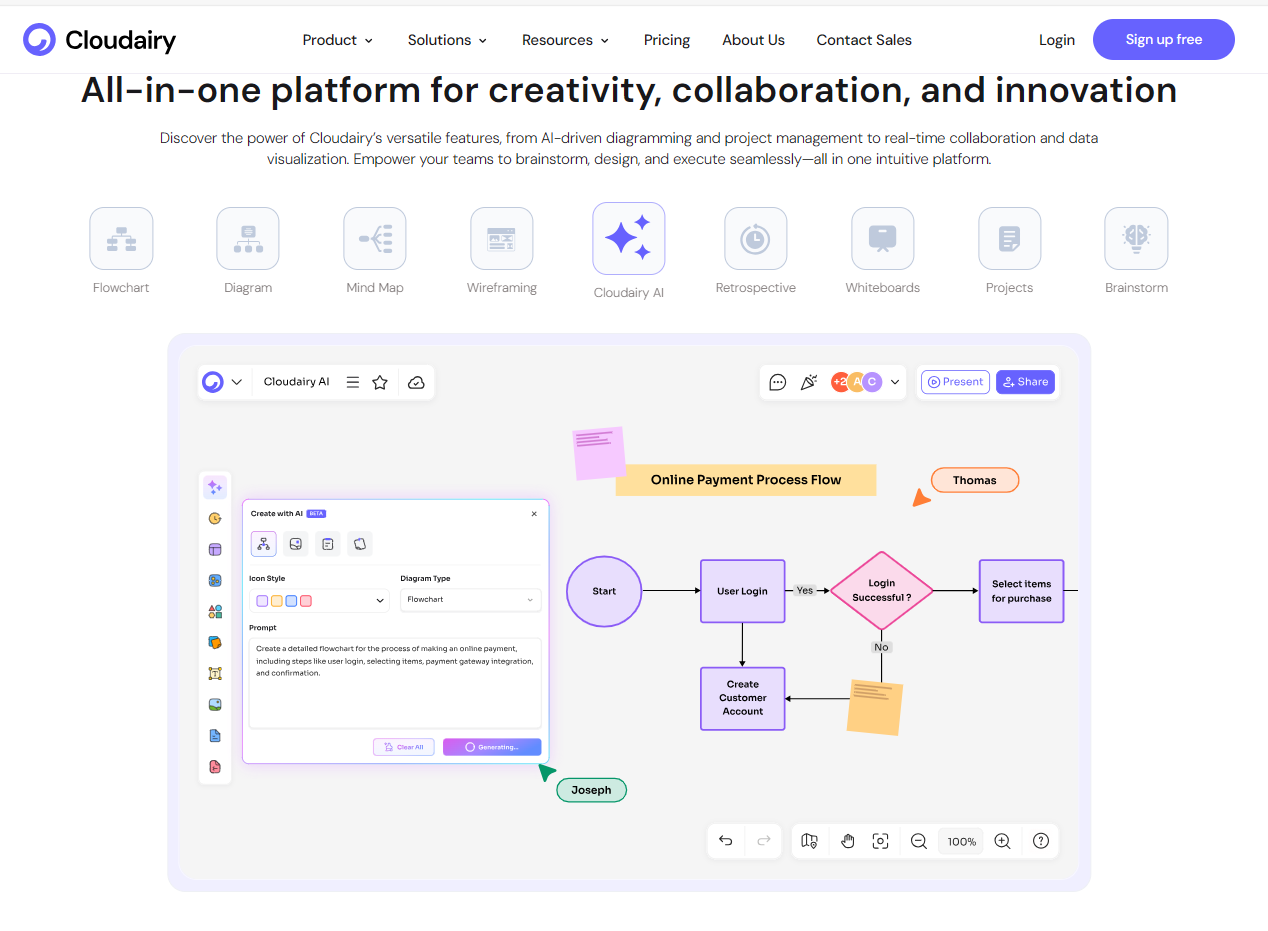Click the undo arrow
The height and width of the screenshot is (931, 1268).
(x=726, y=841)
